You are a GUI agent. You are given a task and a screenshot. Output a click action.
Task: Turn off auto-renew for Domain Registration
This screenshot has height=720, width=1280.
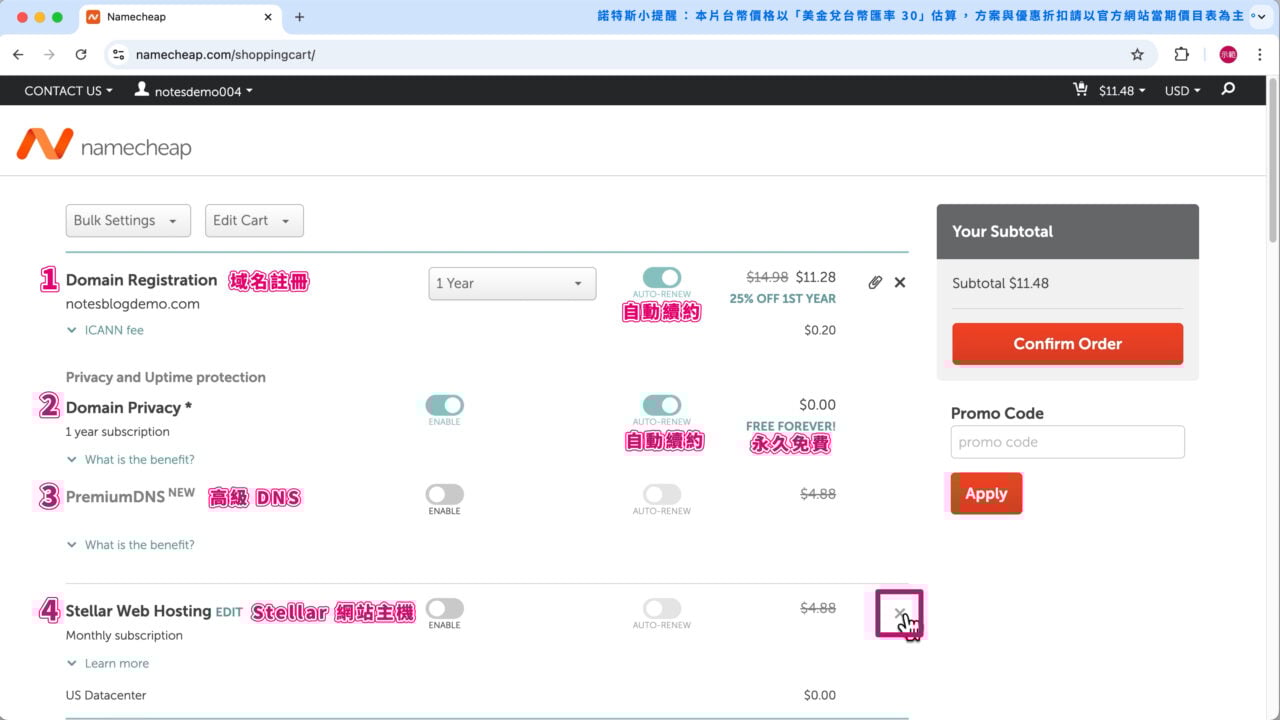661,276
